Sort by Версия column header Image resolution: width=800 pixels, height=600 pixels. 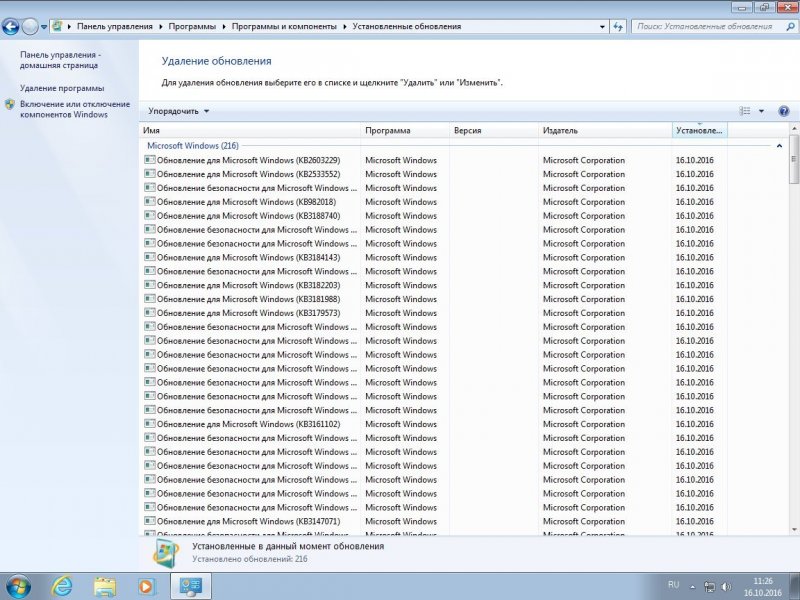494,130
